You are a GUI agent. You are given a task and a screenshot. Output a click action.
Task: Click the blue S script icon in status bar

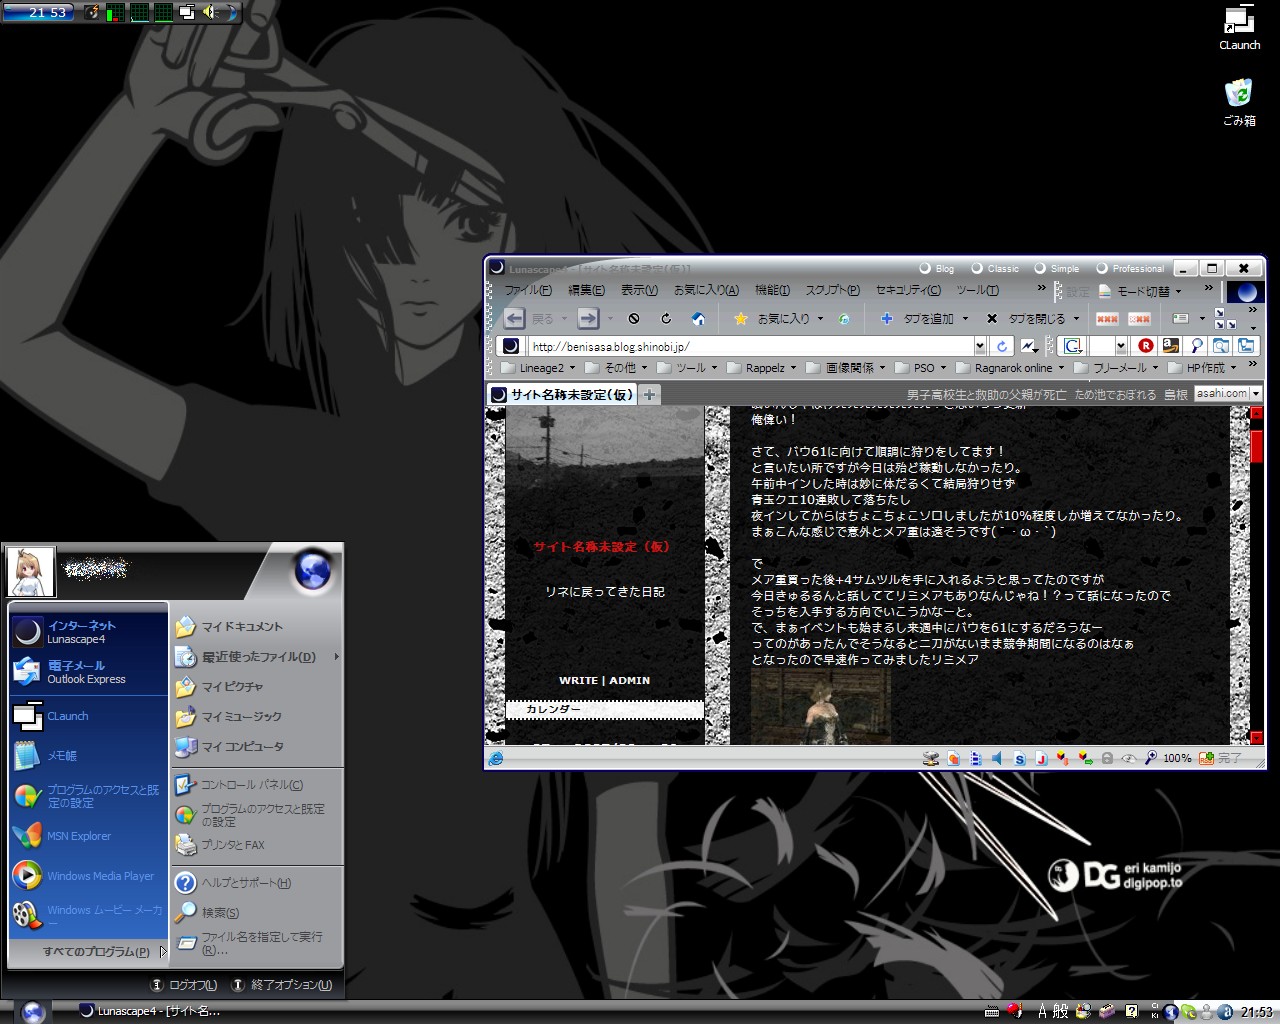pyautogui.click(x=1019, y=759)
